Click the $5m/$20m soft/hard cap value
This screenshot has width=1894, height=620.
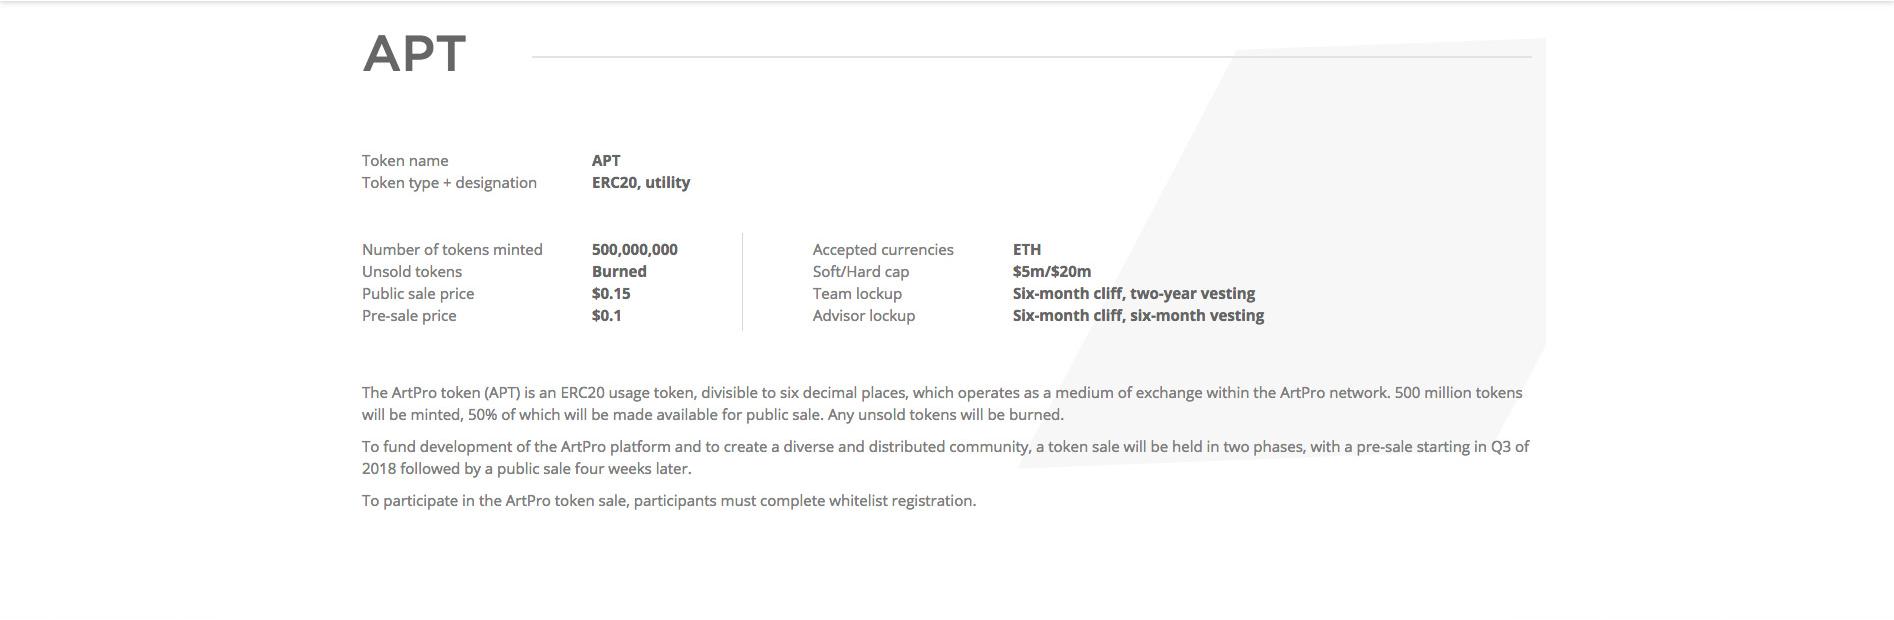pos(1052,272)
